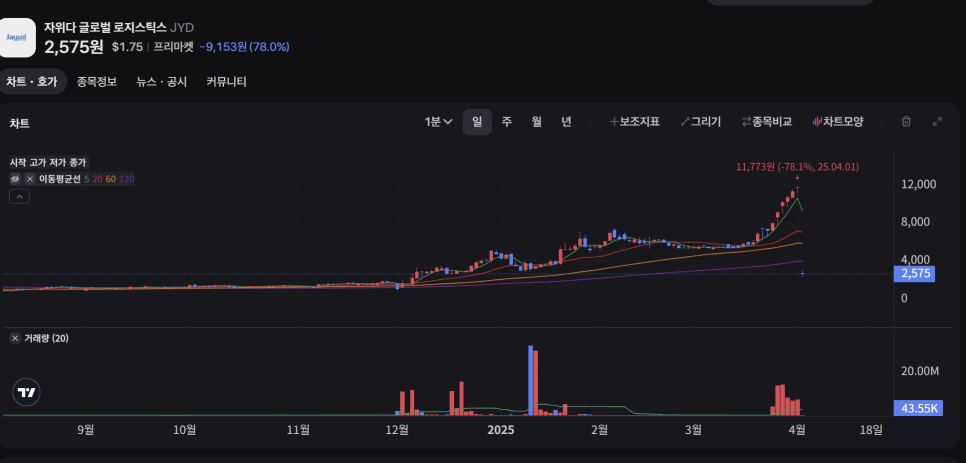This screenshot has width=966, height=463.
Task: Click the 18일 label on time axis
Action: click(871, 430)
